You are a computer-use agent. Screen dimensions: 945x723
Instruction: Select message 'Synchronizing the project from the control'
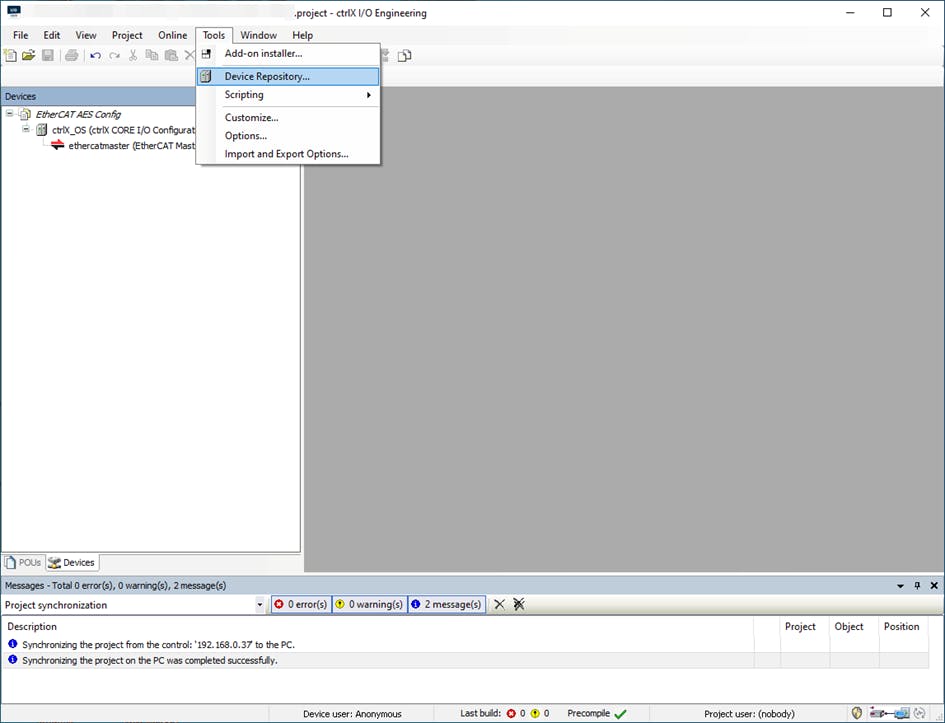click(465, 644)
